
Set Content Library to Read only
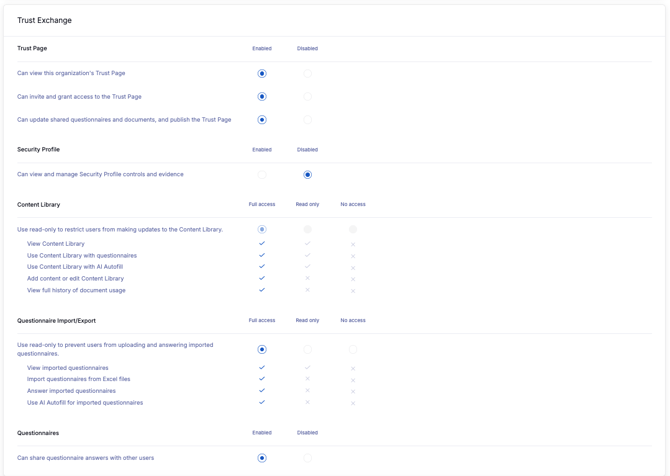[x=307, y=230]
